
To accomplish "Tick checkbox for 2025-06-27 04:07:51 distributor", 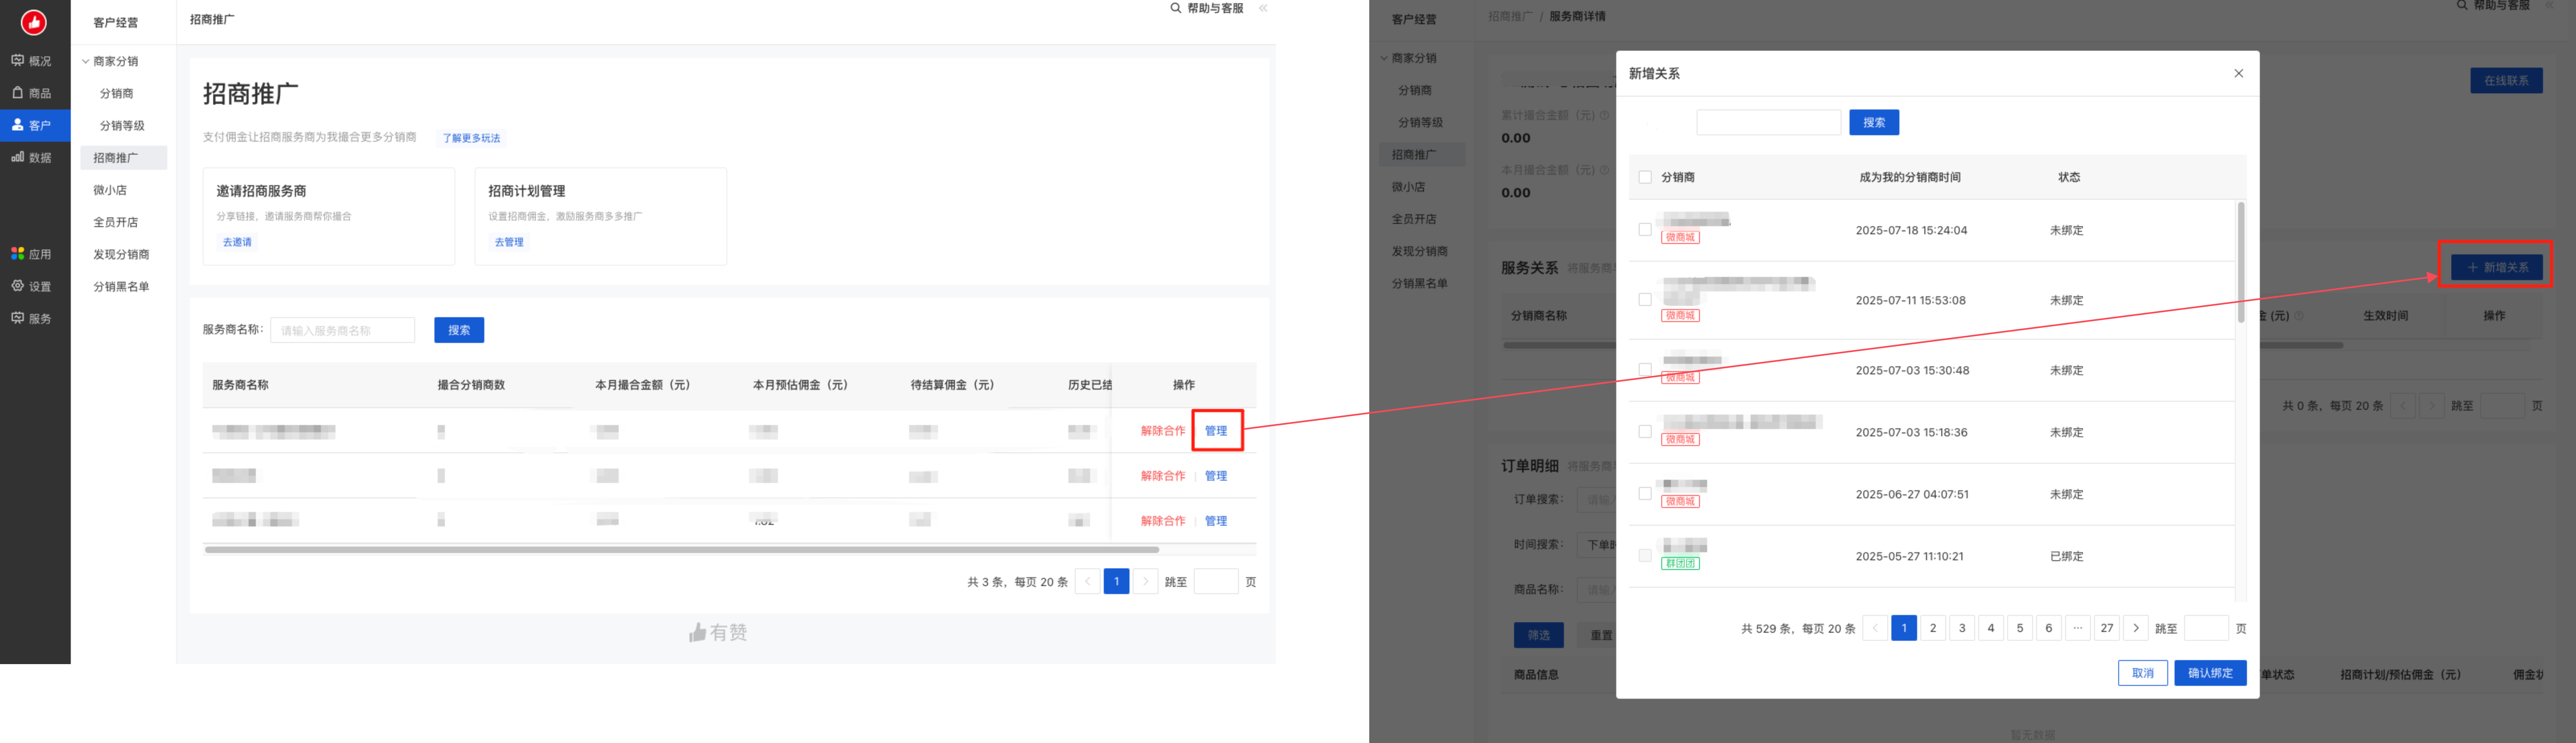I will (x=1645, y=494).
